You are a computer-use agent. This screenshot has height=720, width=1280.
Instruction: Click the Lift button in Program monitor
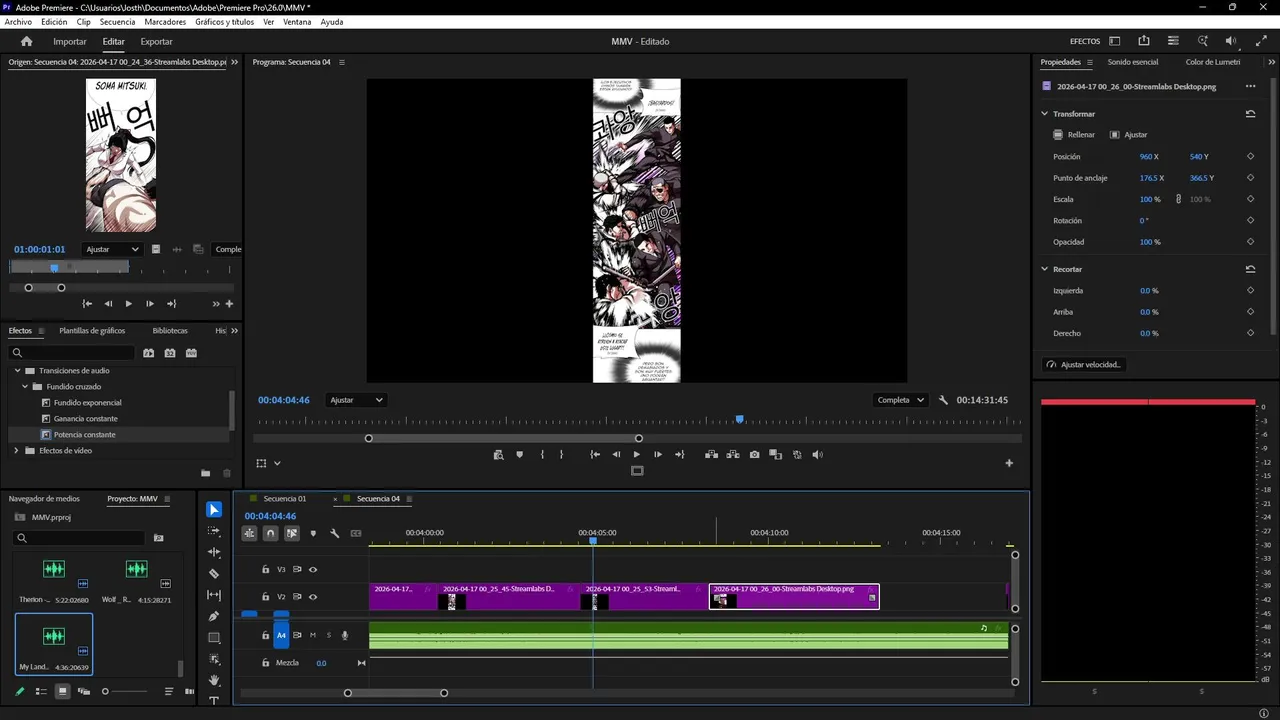point(711,455)
